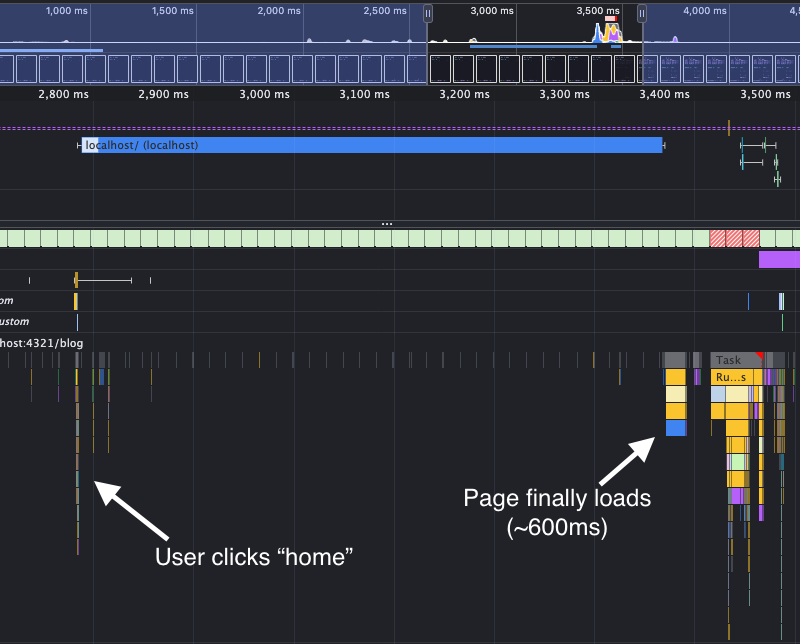Click the yellow marker line above the network track
Image resolution: width=800 pixels, height=644 pixels.
click(728, 127)
